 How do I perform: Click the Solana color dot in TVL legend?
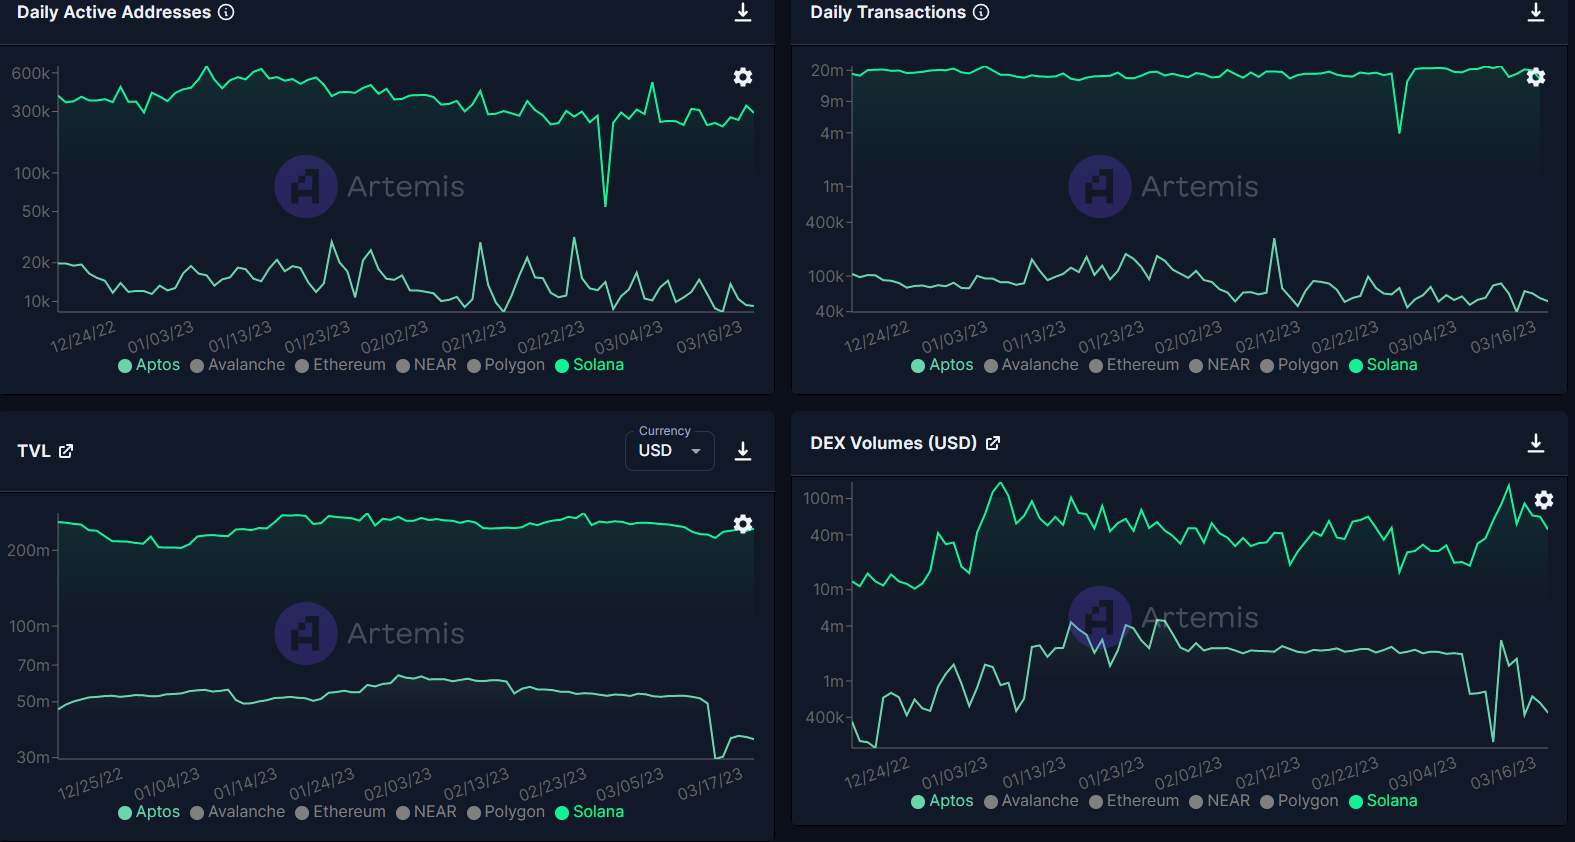(562, 813)
